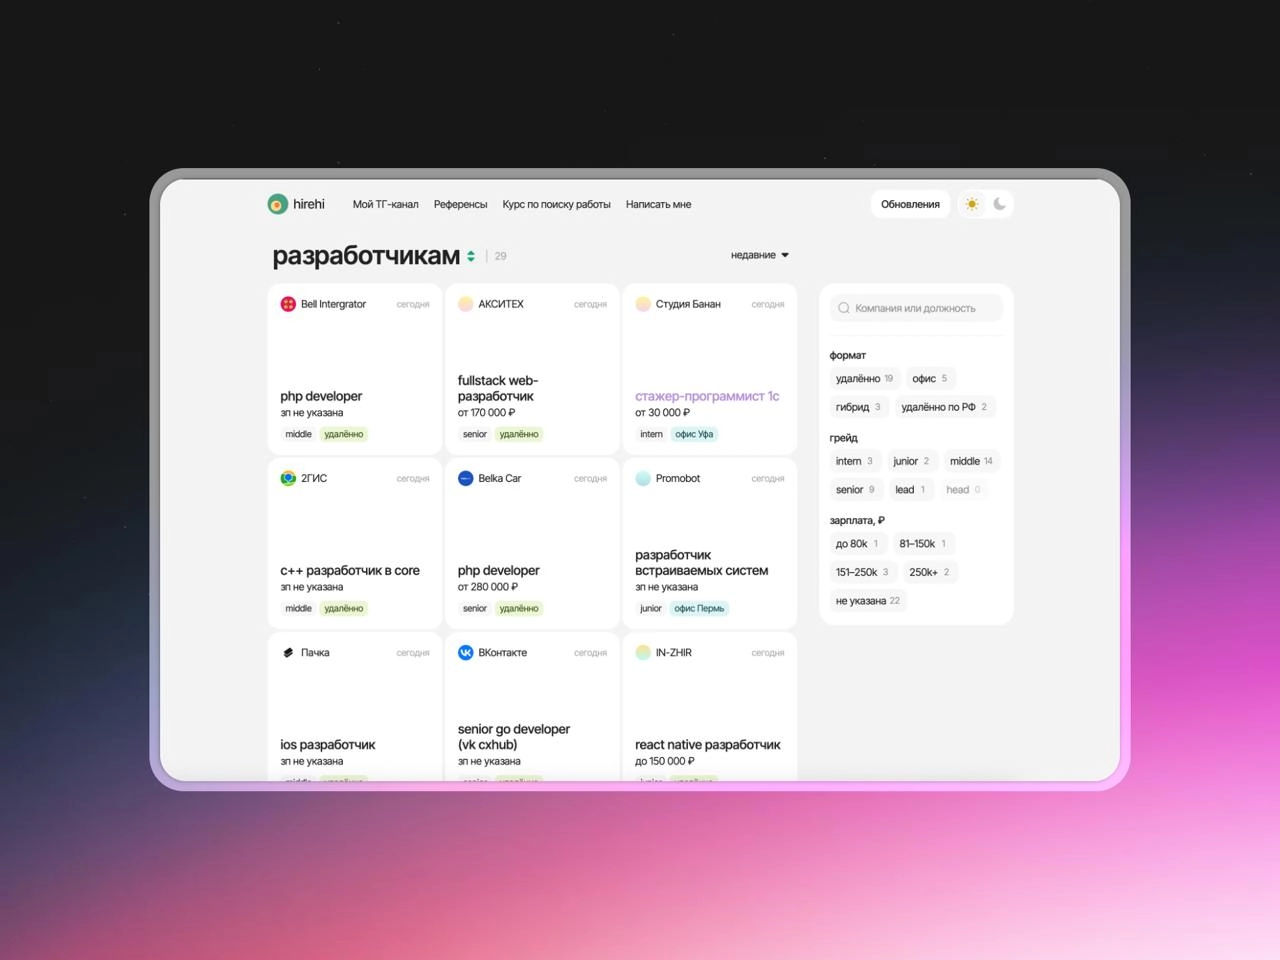The height and width of the screenshot is (960, 1280).
Task: Click Bell Intergrator company logo
Action: (288, 304)
